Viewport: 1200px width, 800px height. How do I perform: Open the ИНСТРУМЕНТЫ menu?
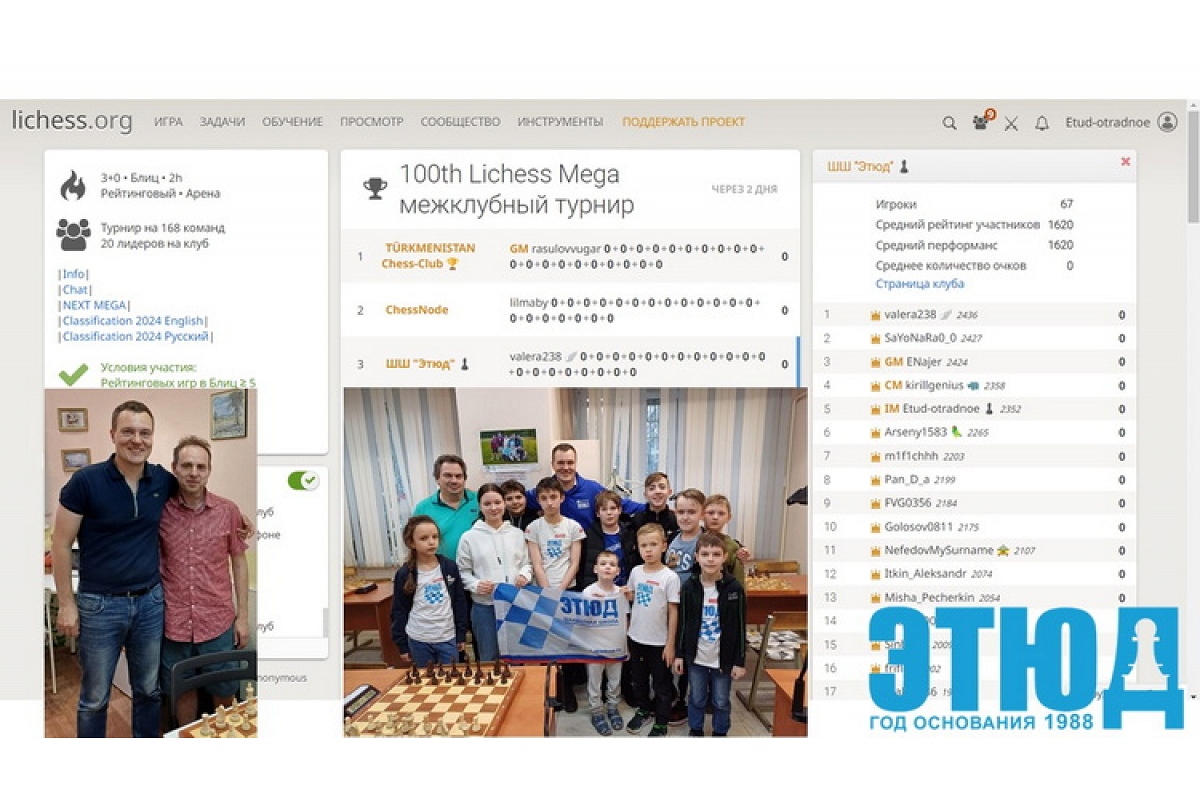point(560,122)
